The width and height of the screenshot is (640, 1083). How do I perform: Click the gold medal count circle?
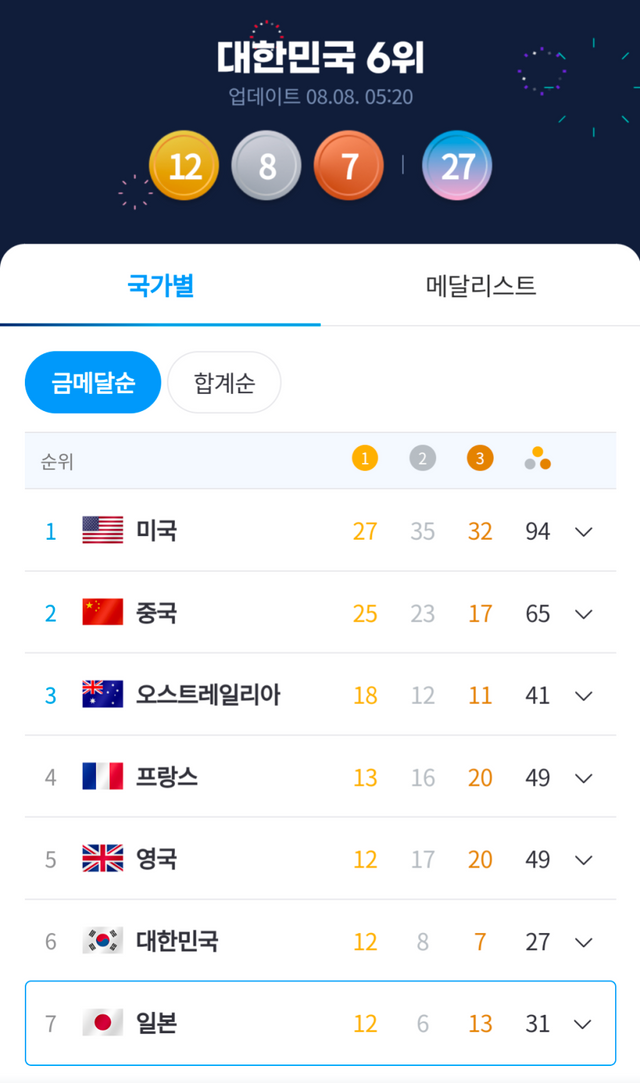point(184,166)
